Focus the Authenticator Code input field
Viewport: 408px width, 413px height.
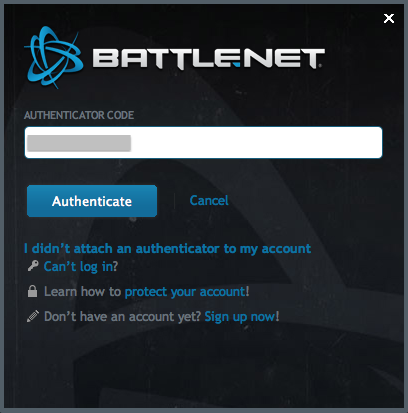pos(203,142)
